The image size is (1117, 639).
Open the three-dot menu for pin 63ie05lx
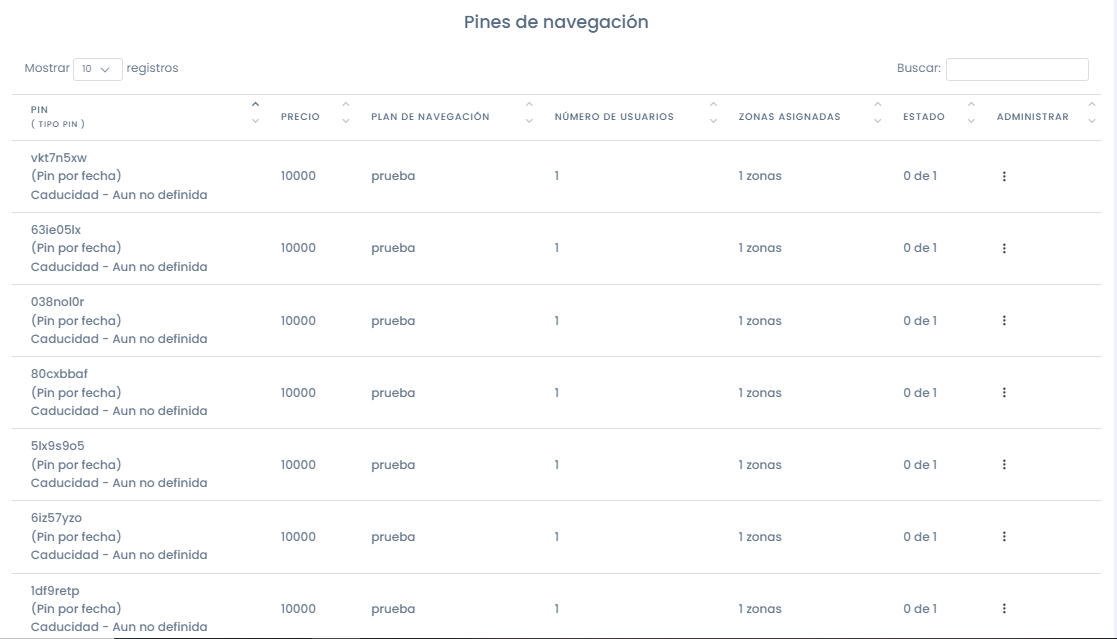click(1004, 248)
